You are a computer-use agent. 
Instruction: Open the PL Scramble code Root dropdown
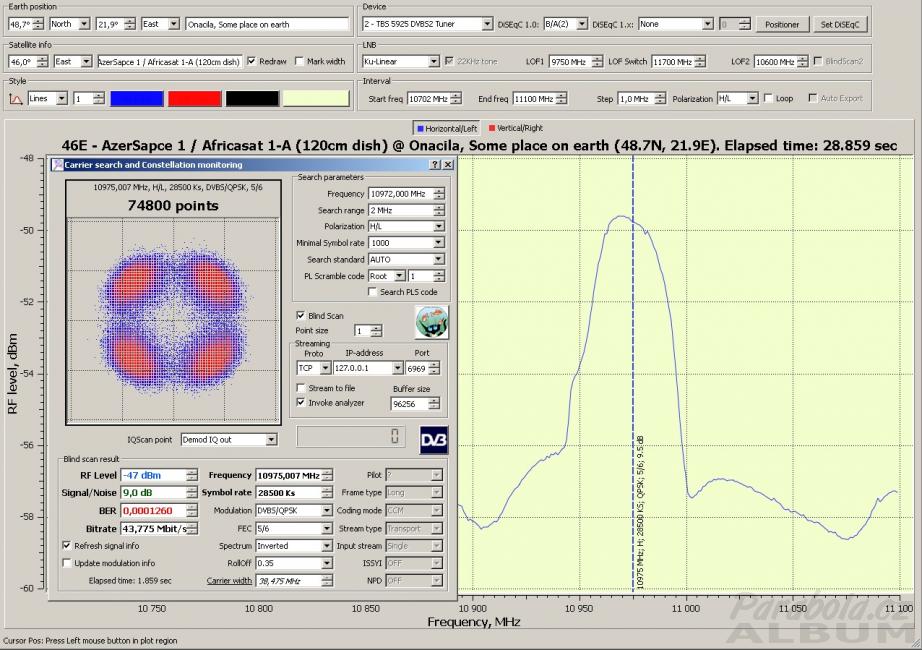399,276
